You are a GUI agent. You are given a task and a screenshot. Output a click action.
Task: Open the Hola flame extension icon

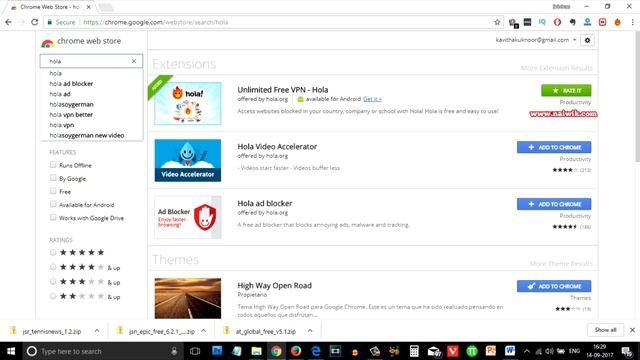(618, 22)
